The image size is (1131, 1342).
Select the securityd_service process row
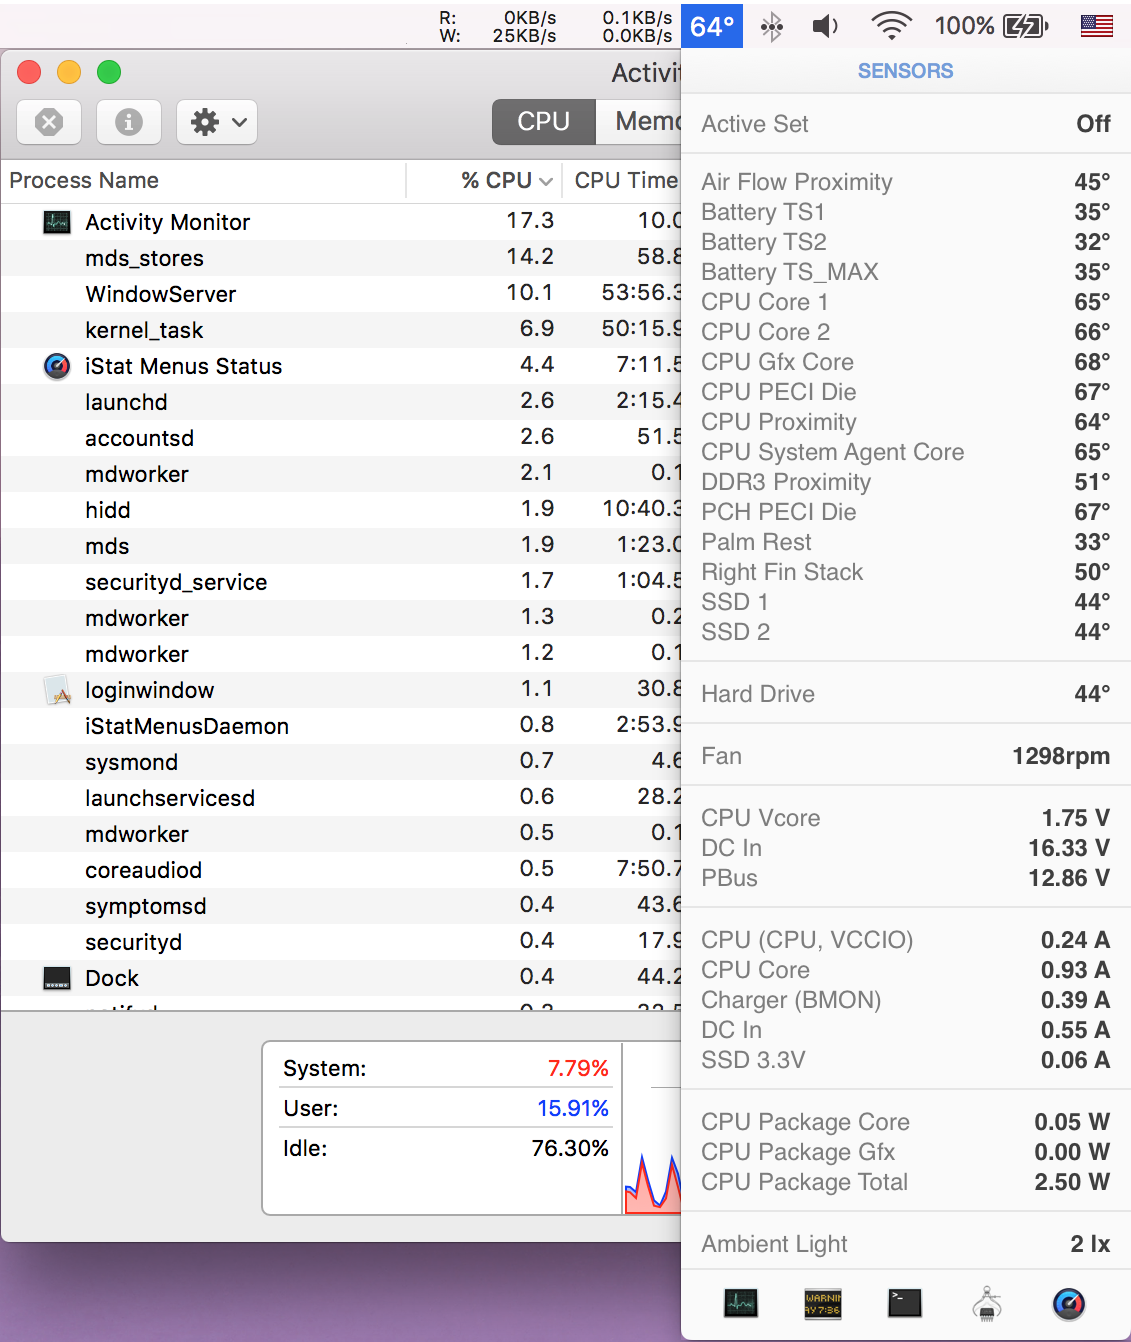pyautogui.click(x=341, y=582)
